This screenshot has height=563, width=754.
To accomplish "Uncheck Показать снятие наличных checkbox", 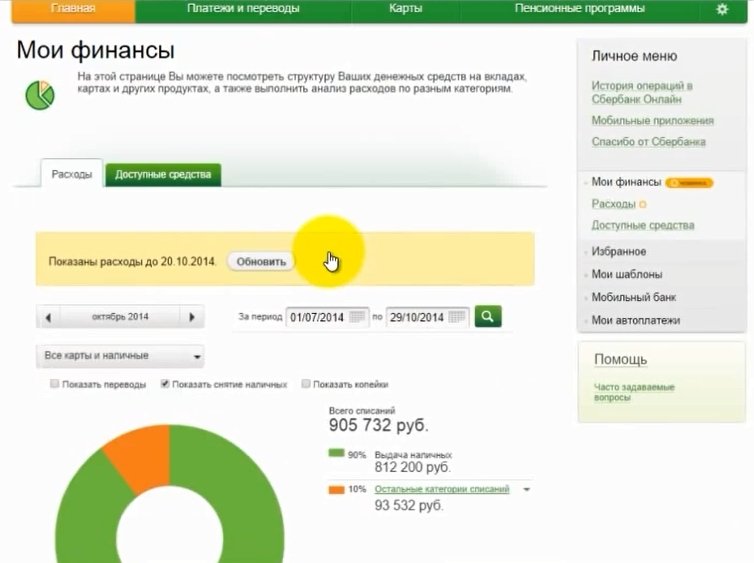I will click(x=166, y=384).
